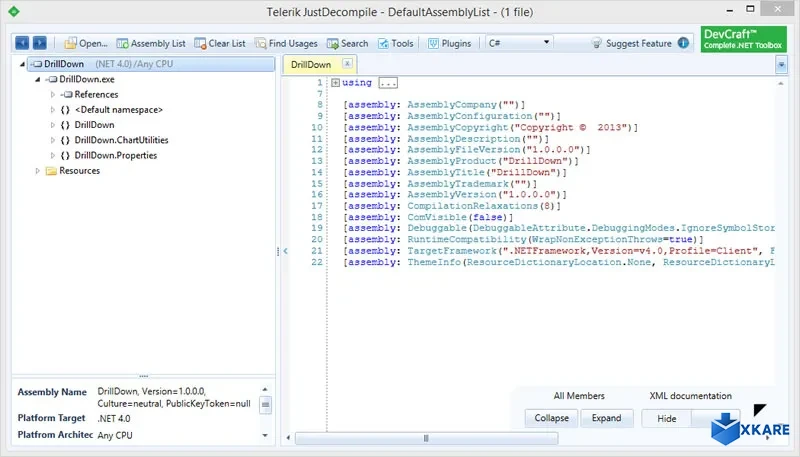Collapse all members with Collapse button
Screen dimensions: 800x457
[x=551, y=418]
